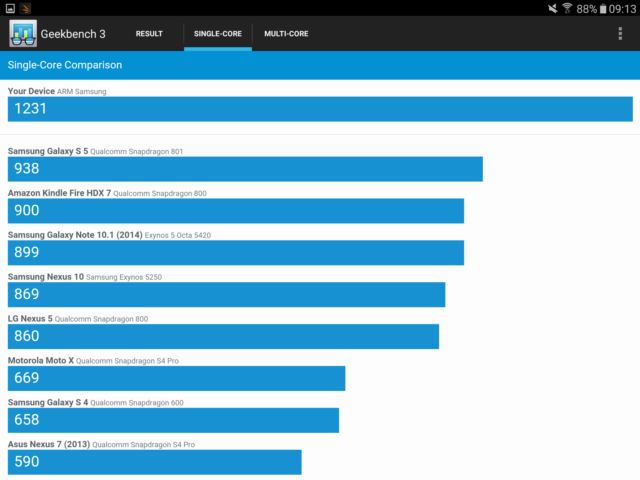Tap the Amazon Kindle Fire HDX 7 label
This screenshot has width=640, height=480.
(60, 193)
